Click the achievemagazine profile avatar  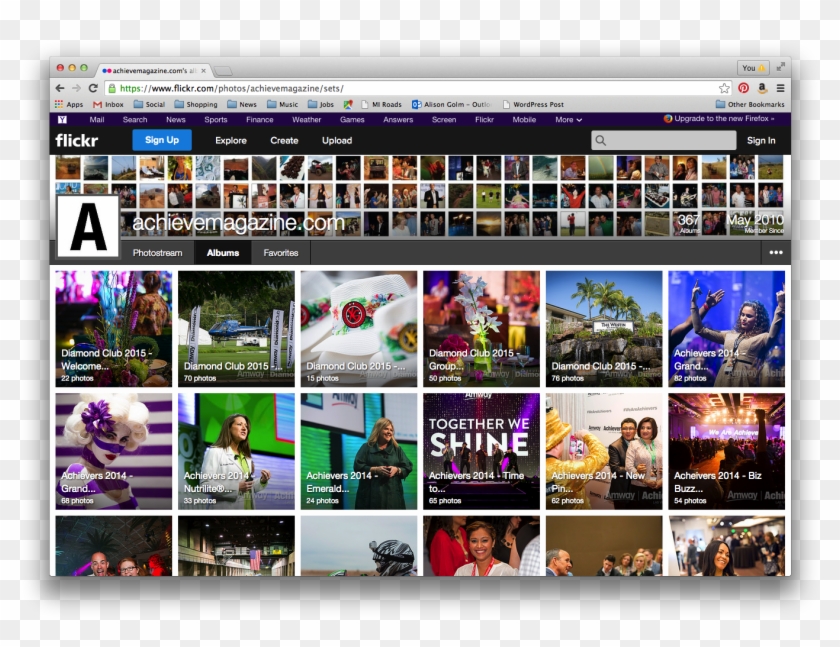(x=88, y=226)
